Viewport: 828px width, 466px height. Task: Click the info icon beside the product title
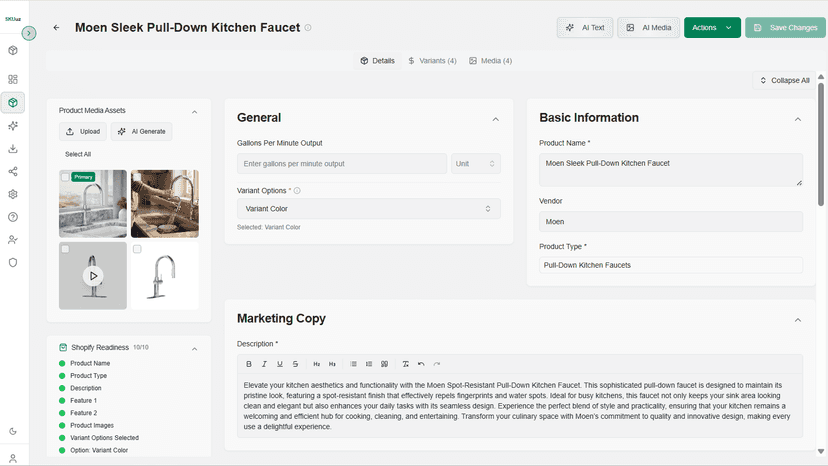(x=308, y=27)
